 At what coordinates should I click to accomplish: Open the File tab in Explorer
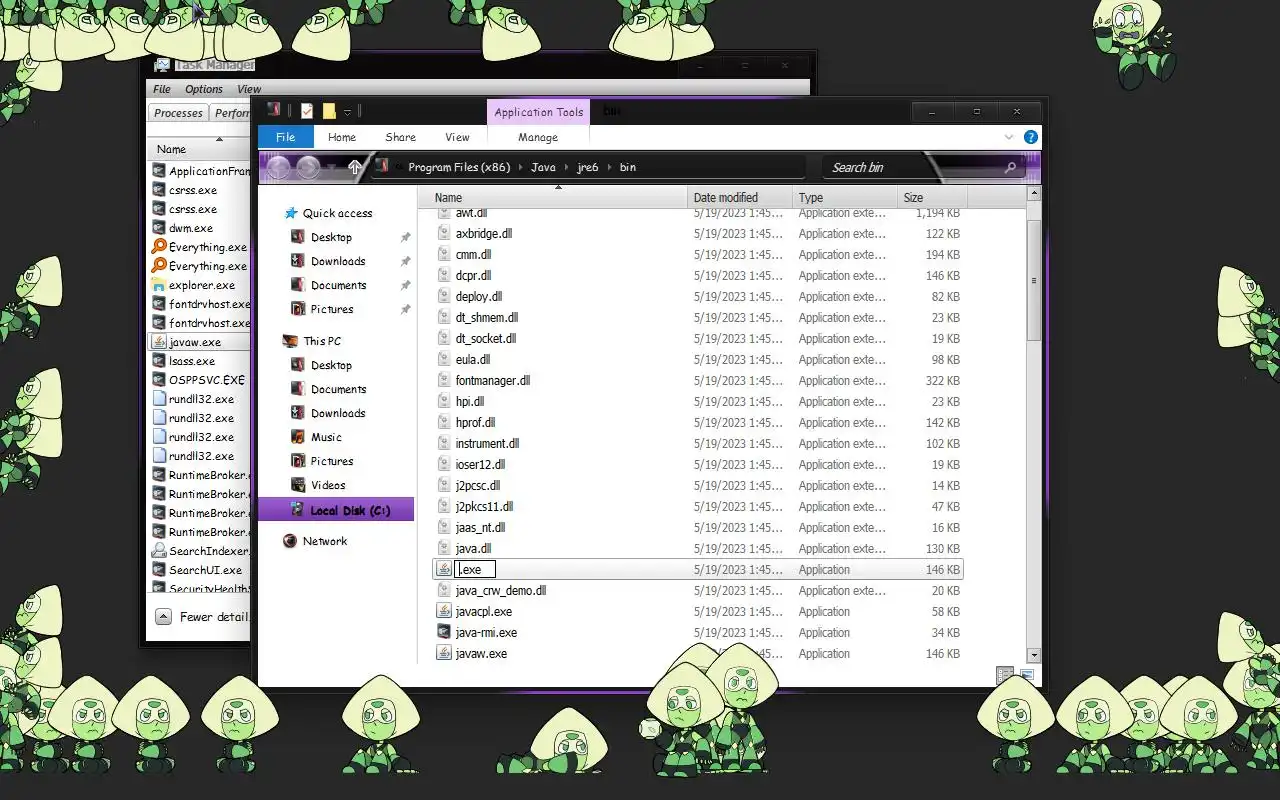(285, 137)
